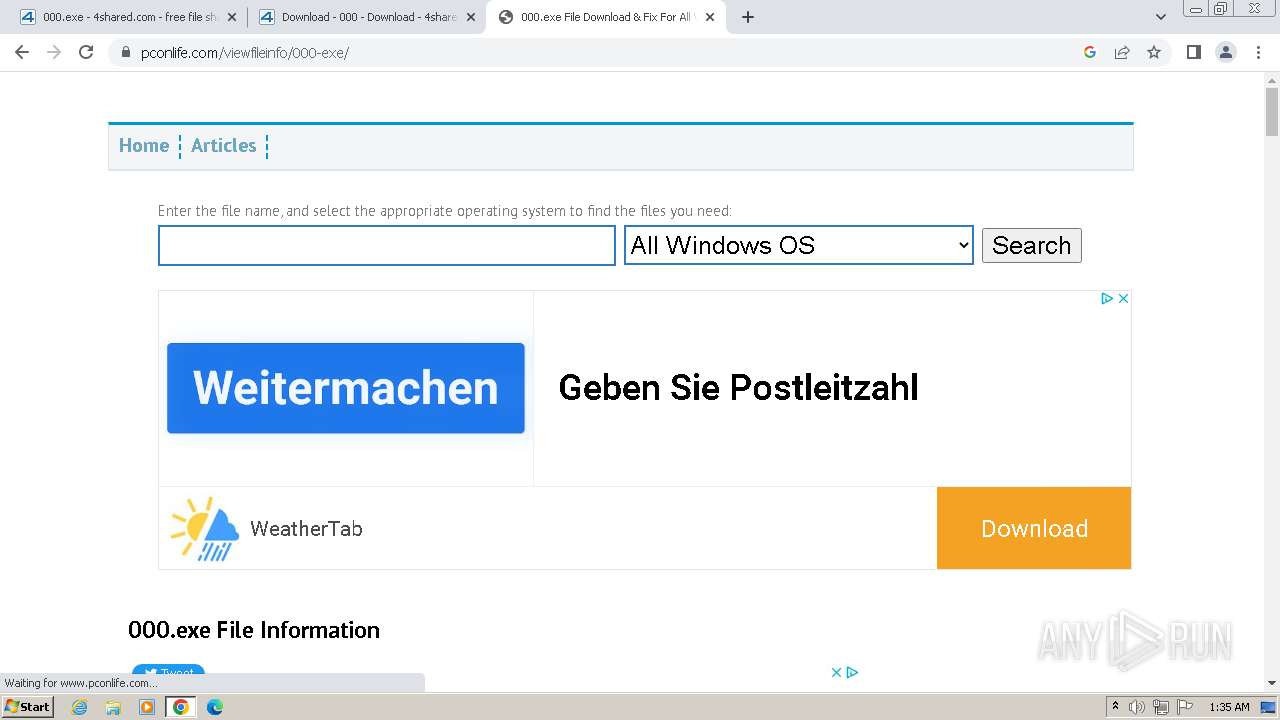Image resolution: width=1280 pixels, height=720 pixels.
Task: Open the Chrome profile avatar
Action: click(x=1225, y=52)
